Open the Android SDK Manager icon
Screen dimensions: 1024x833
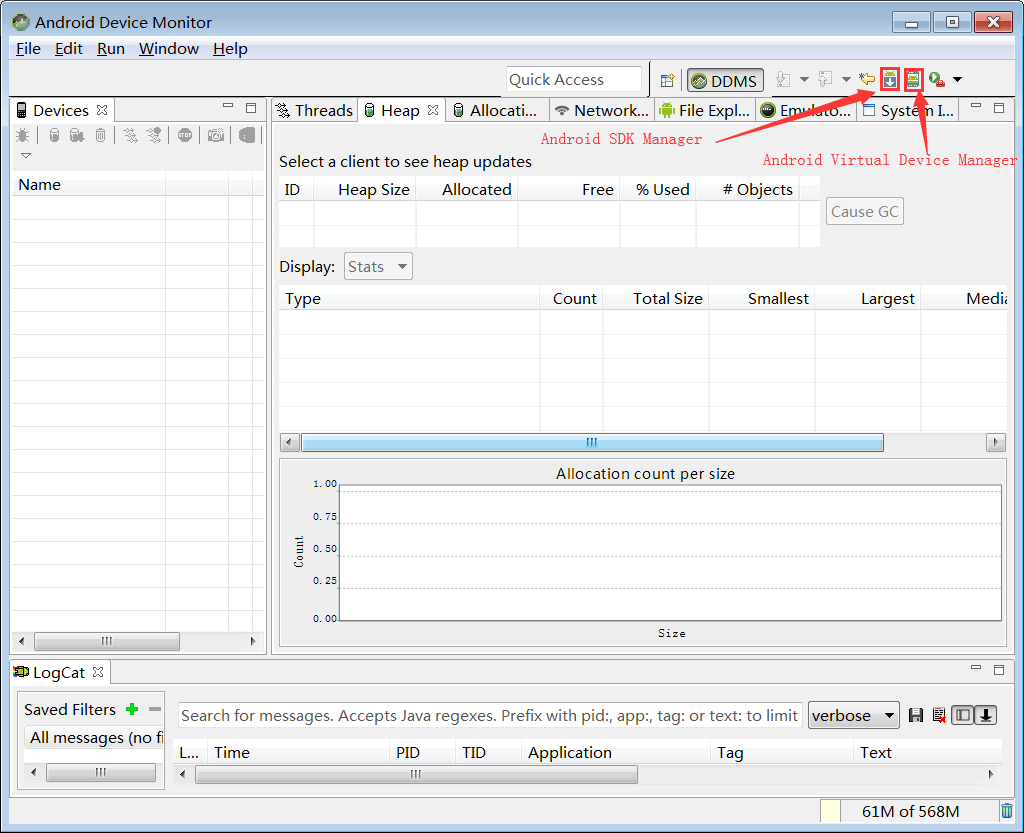889,80
